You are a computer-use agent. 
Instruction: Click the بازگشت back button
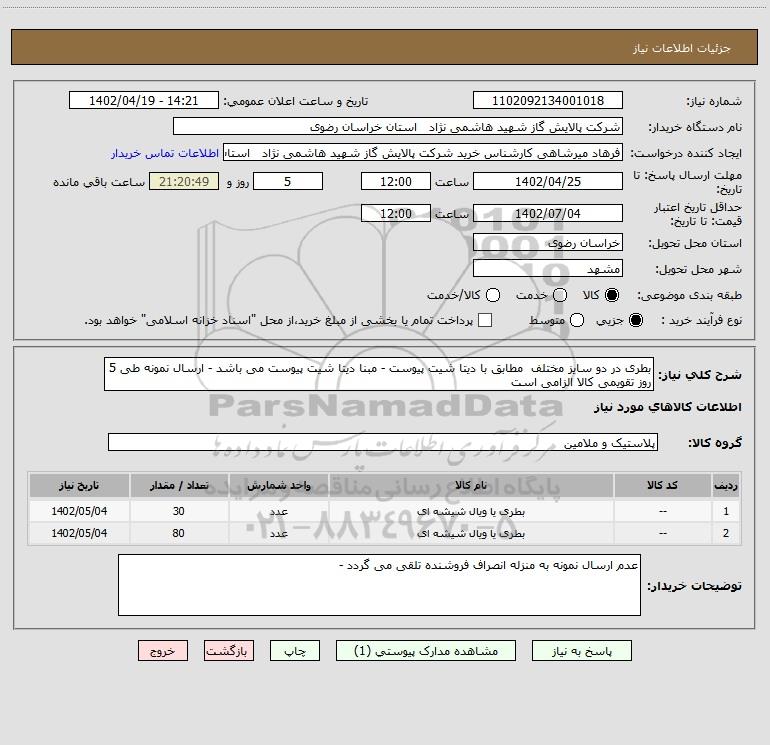[x=229, y=650]
